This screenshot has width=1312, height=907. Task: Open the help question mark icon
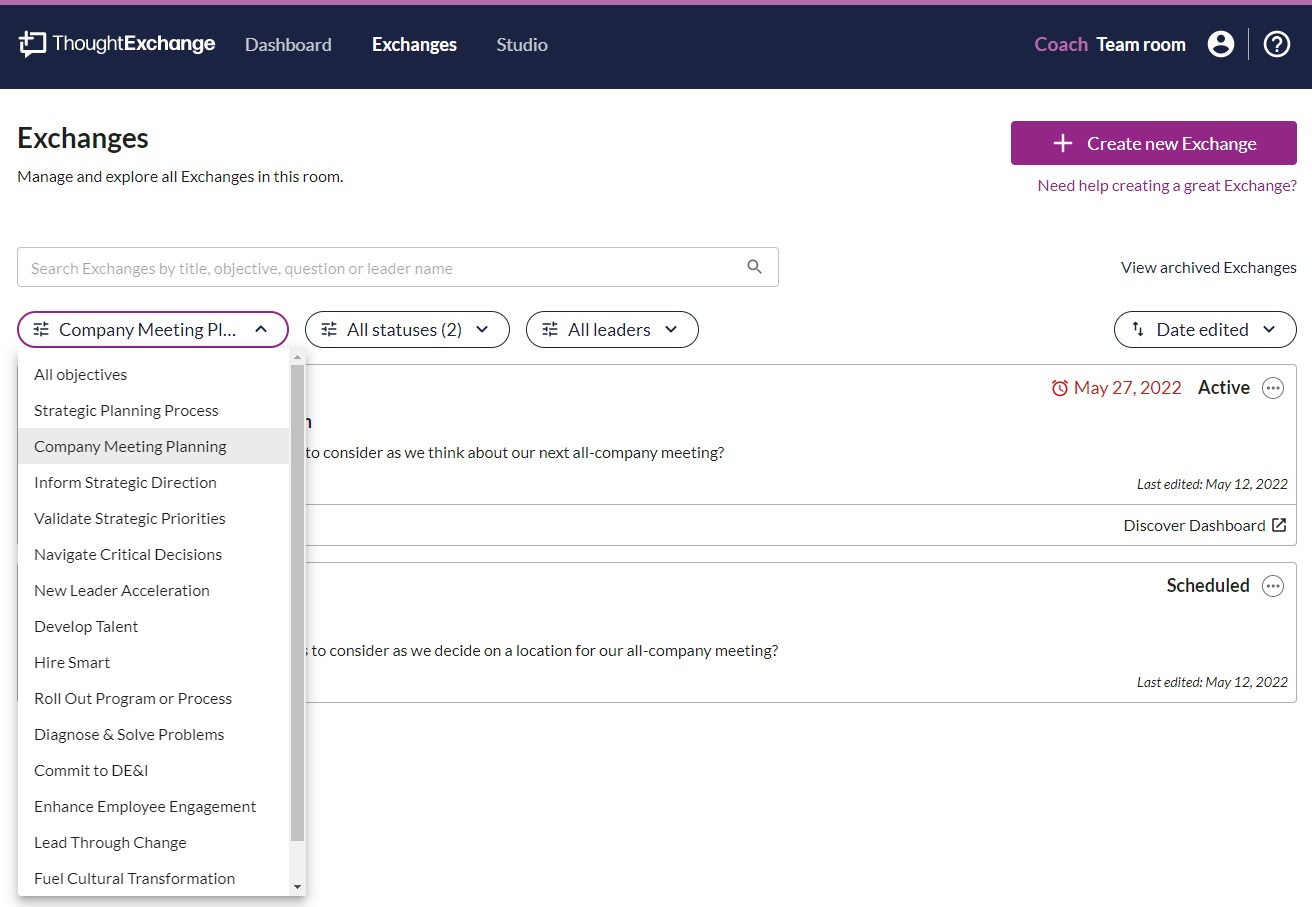pos(1277,44)
